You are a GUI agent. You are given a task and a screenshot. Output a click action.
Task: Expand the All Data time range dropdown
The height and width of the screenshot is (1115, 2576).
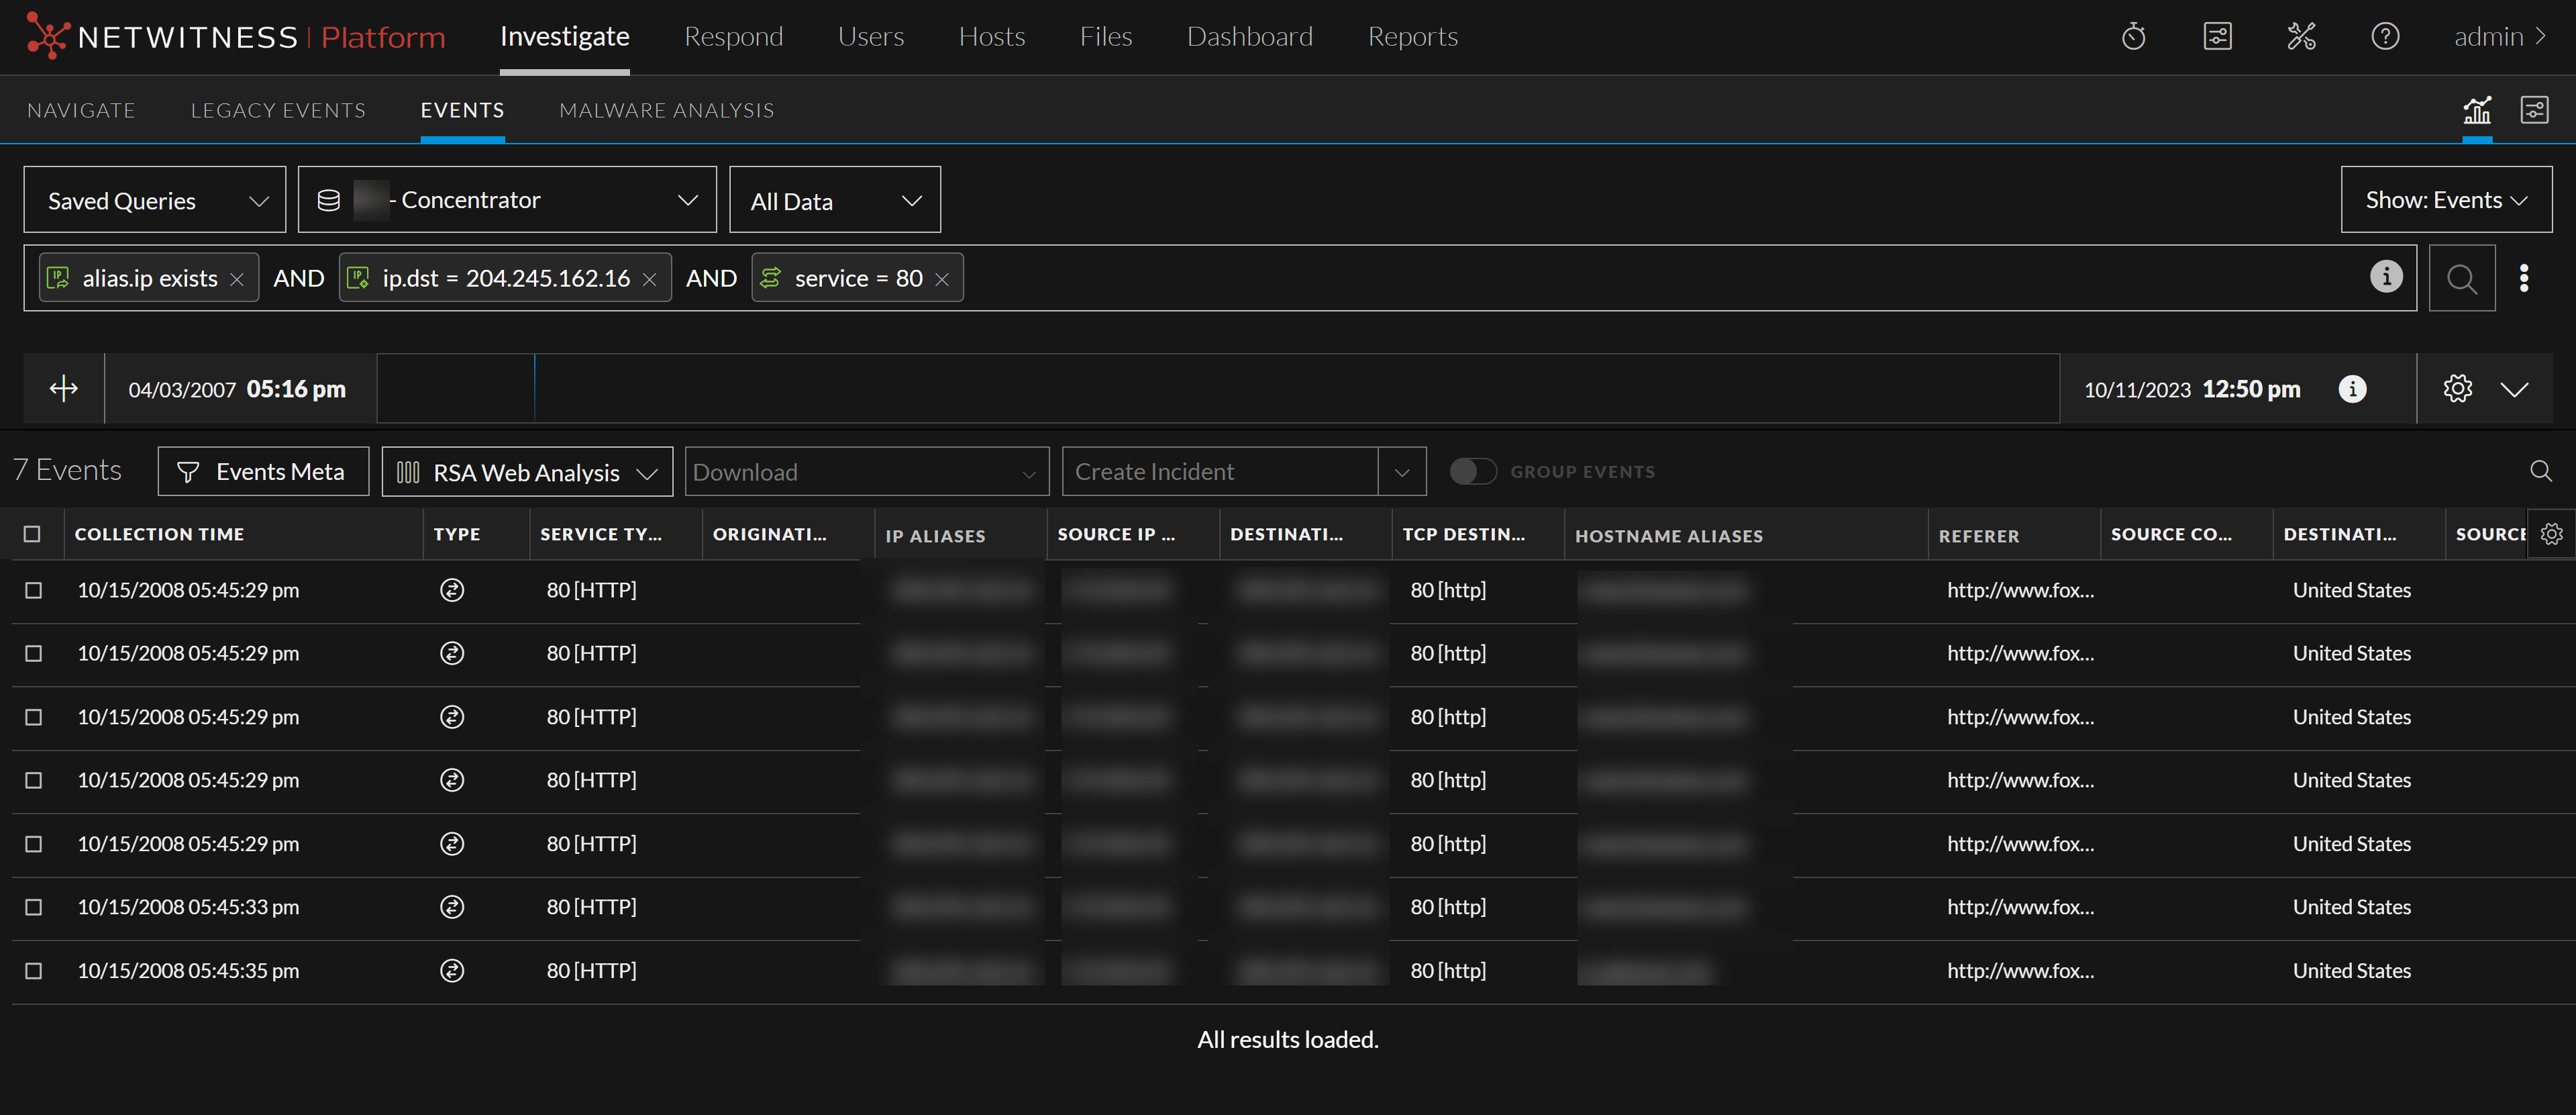pyautogui.click(x=834, y=200)
